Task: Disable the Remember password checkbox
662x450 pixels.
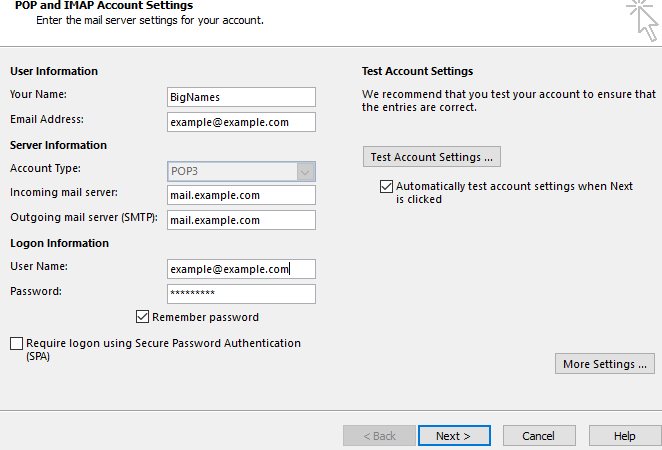Action: click(143, 317)
